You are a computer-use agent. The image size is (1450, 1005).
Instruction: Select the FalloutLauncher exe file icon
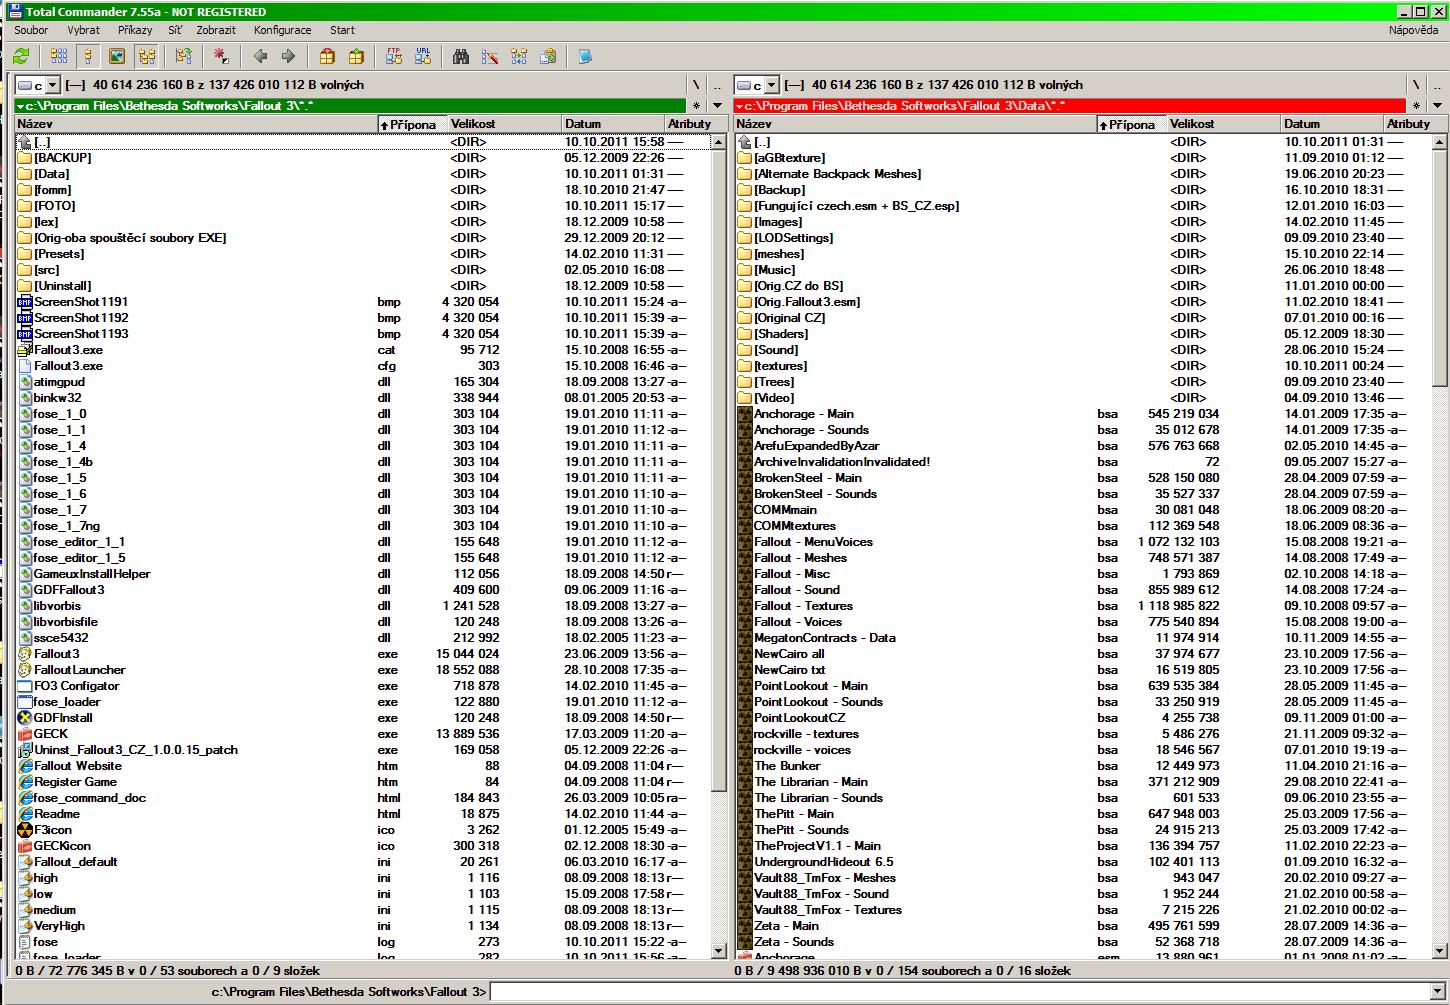(25, 670)
